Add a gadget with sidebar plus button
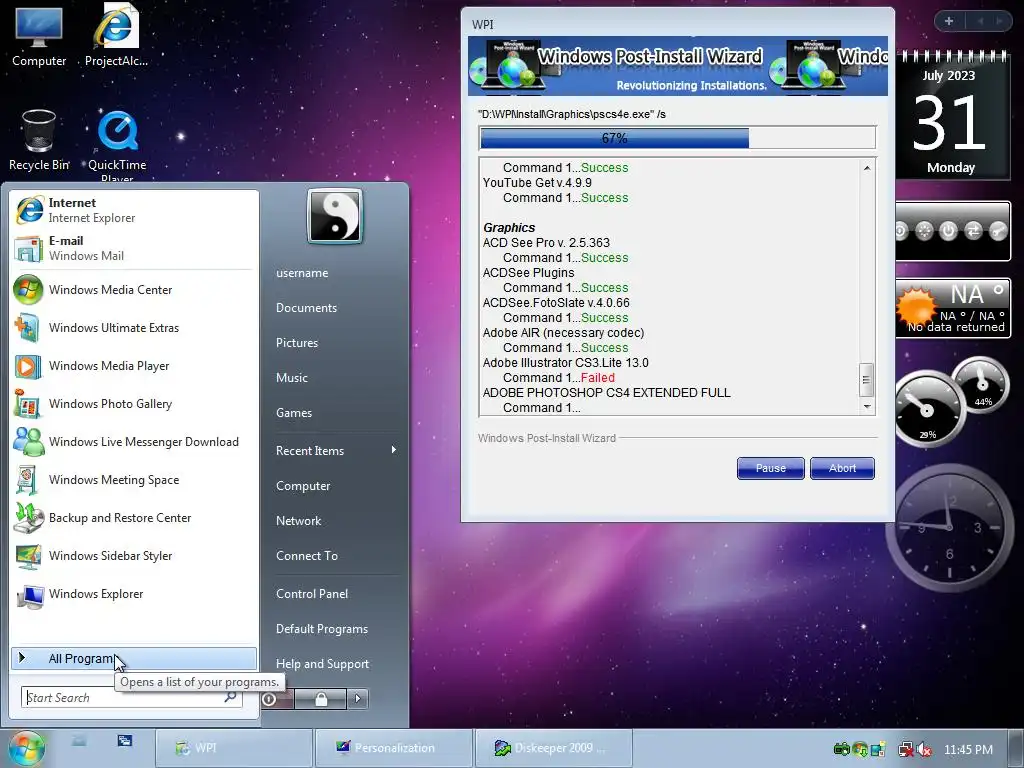Image resolution: width=1024 pixels, height=768 pixels. (x=949, y=21)
